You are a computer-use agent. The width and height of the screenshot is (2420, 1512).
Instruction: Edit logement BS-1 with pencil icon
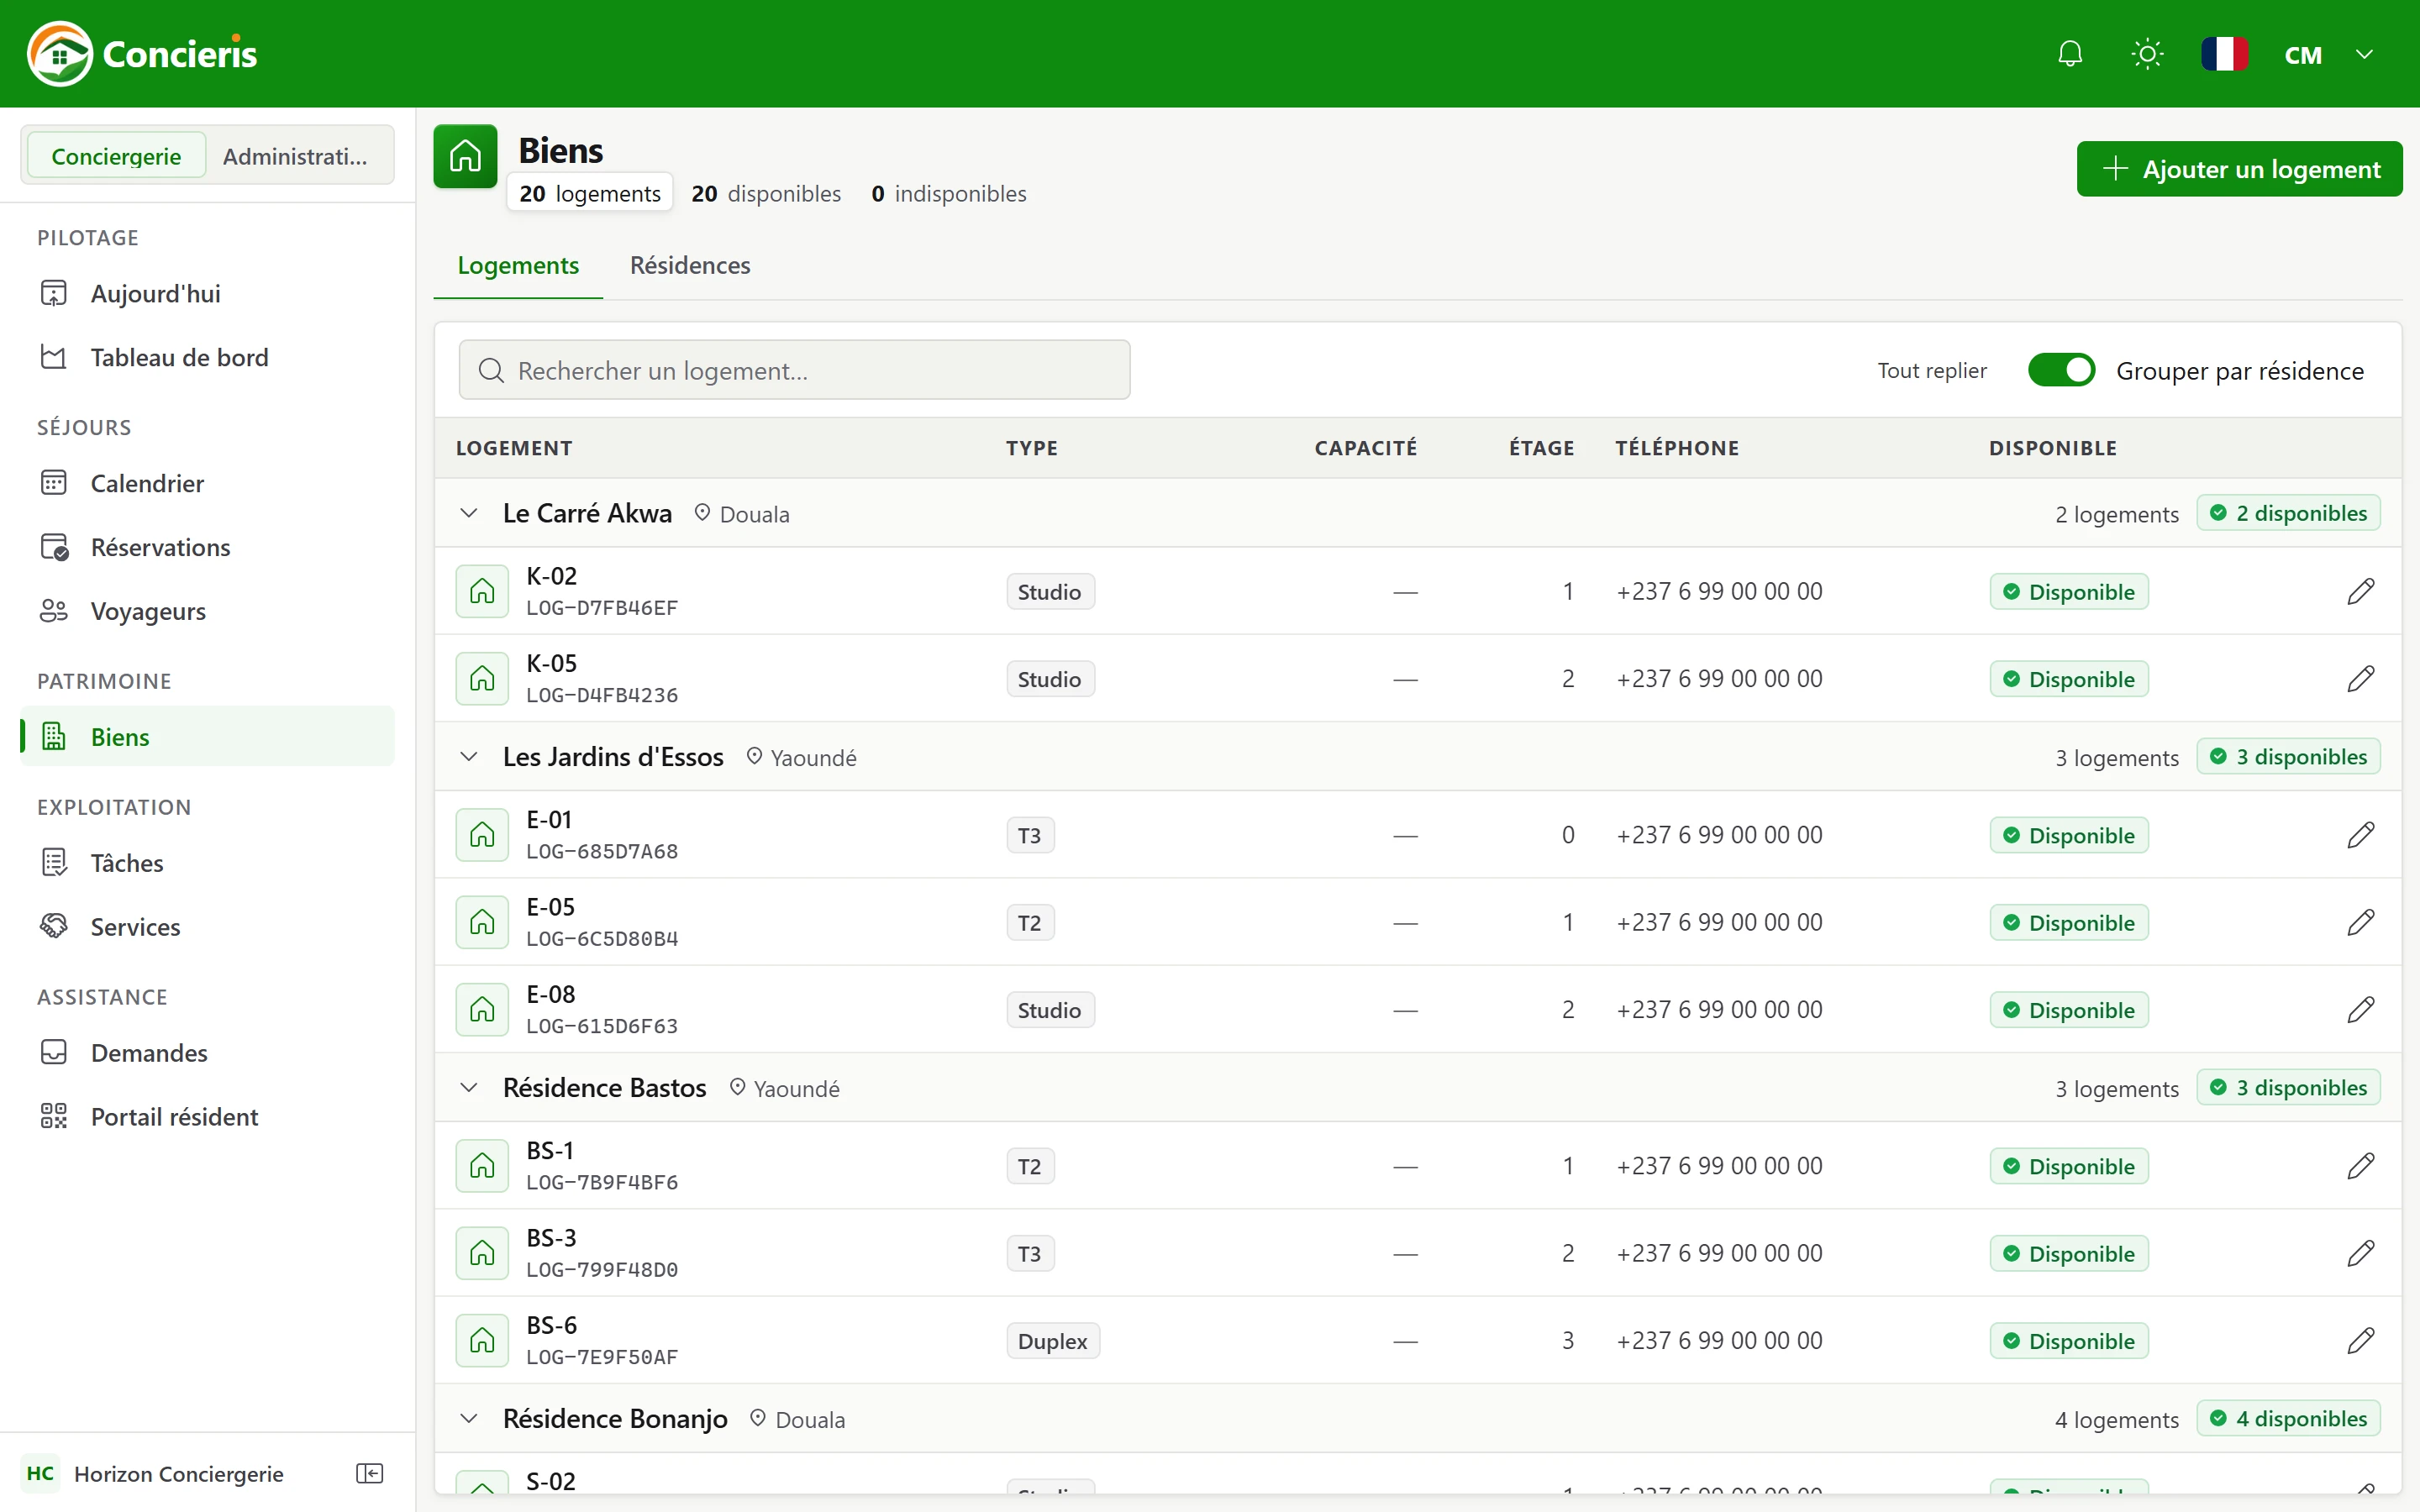pos(2360,1166)
